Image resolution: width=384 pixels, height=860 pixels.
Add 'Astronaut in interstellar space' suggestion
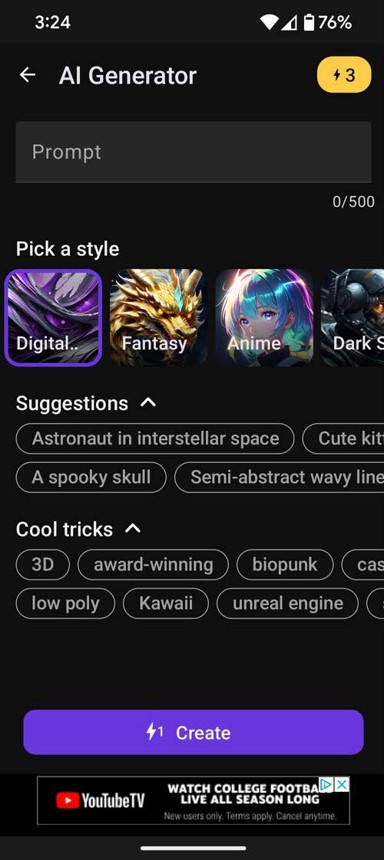tap(155, 439)
